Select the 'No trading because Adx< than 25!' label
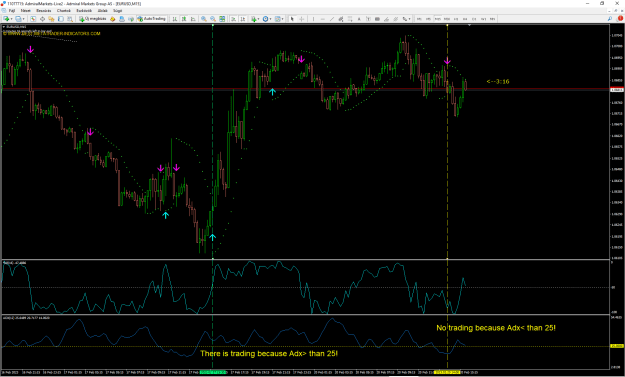 [x=496, y=328]
